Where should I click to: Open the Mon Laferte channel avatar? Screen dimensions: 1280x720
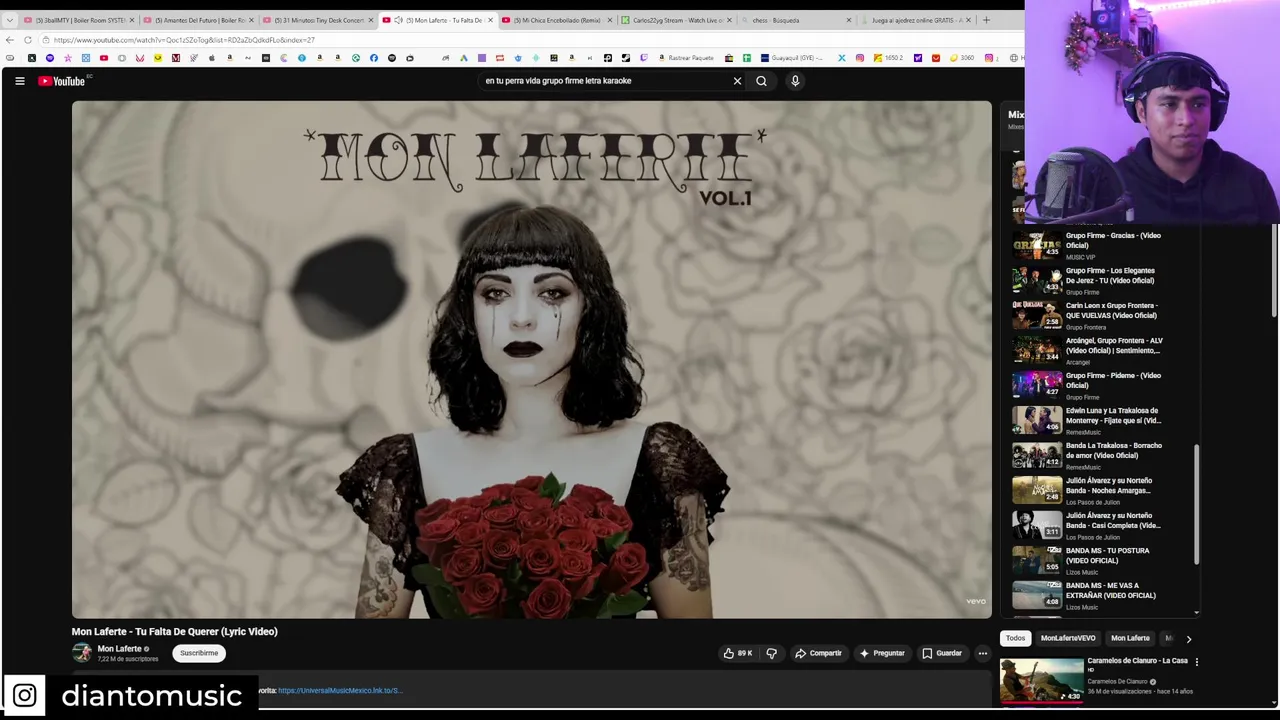click(x=82, y=653)
